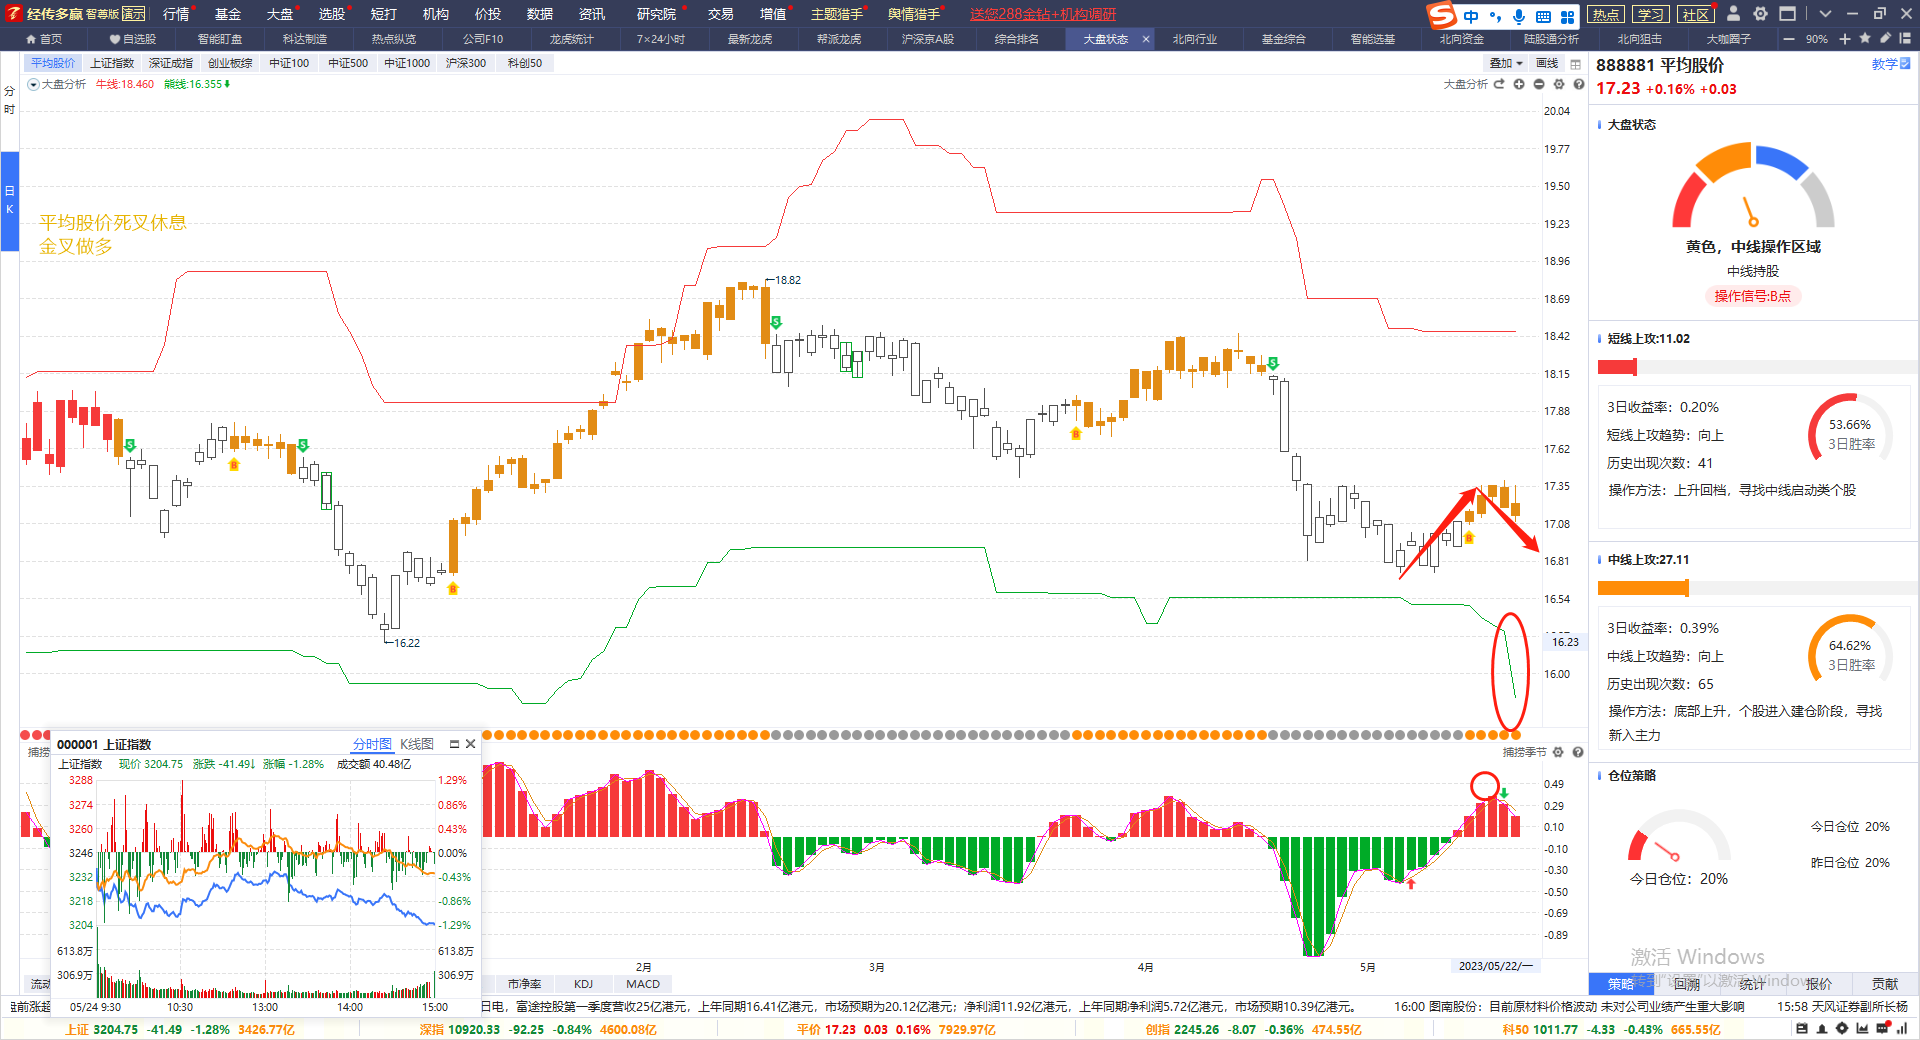This screenshot has height=1040, width=1920.
Task: Click the target icon in status bar
Action: click(x=1842, y=1029)
